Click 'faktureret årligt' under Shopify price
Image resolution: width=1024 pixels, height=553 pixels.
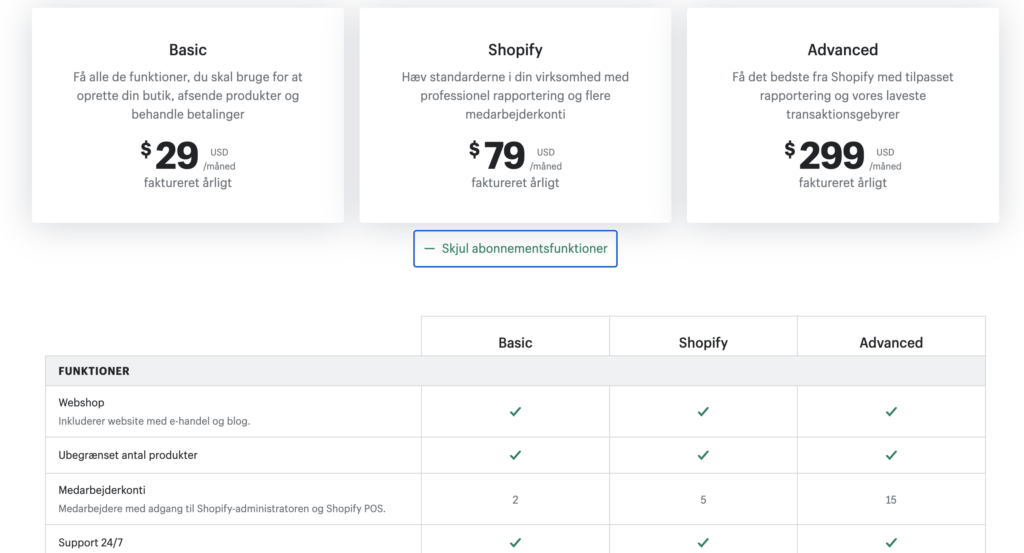coord(515,183)
